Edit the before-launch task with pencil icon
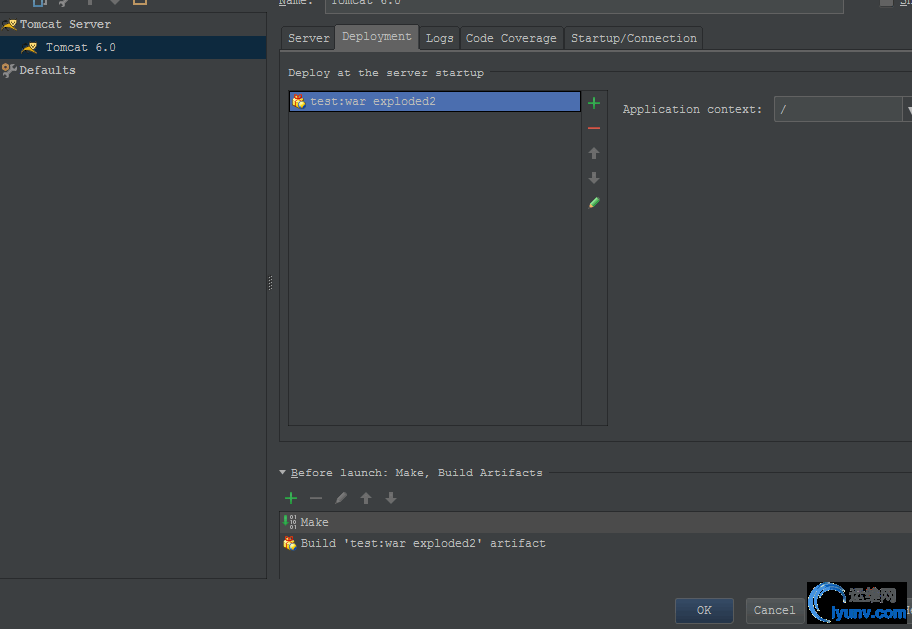This screenshot has height=629, width=912. coord(341,498)
